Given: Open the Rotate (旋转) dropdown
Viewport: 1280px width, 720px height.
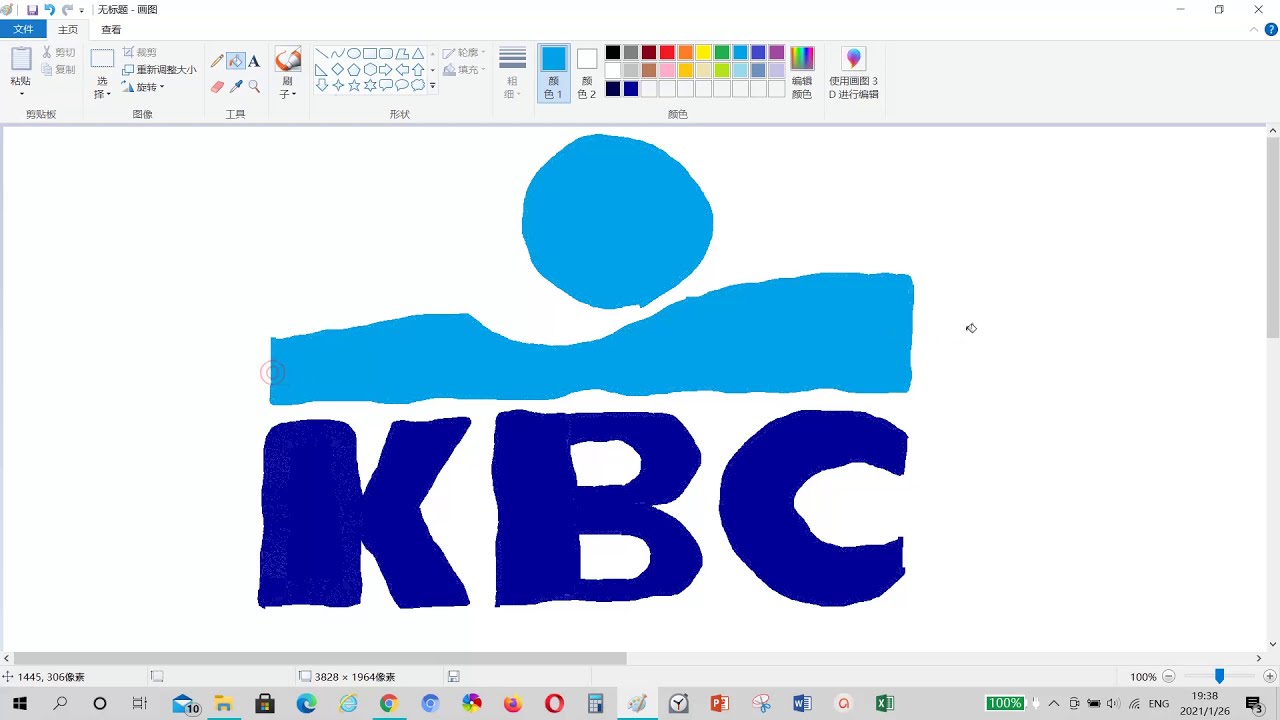Looking at the screenshot, I should click(143, 87).
